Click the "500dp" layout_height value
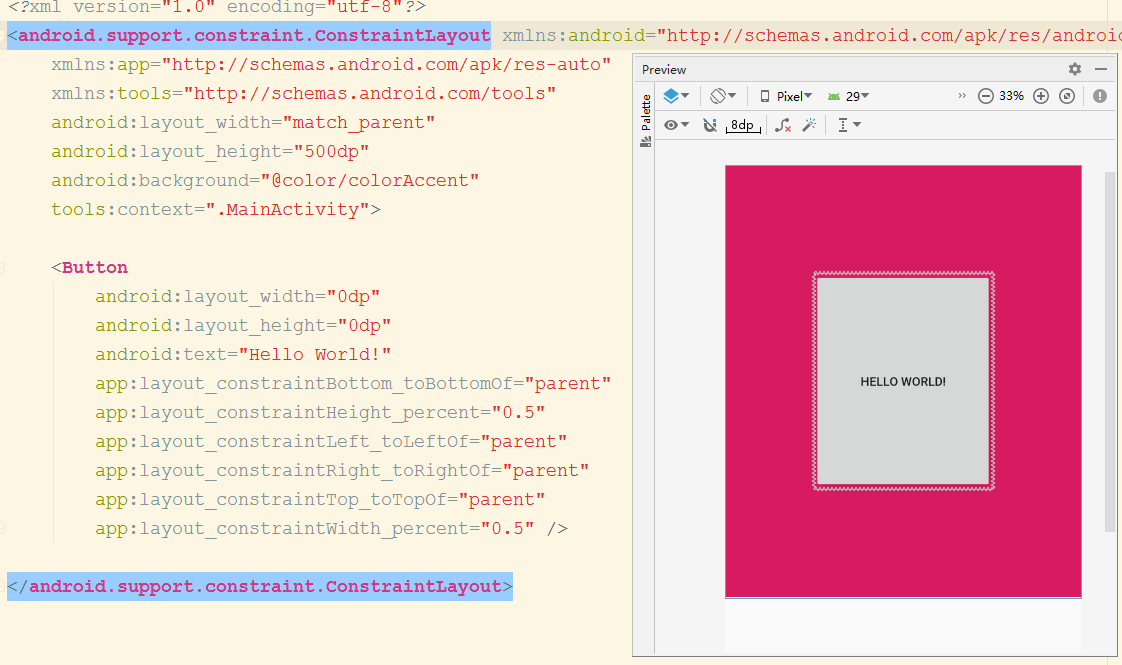Image resolution: width=1122 pixels, height=665 pixels. (x=331, y=152)
